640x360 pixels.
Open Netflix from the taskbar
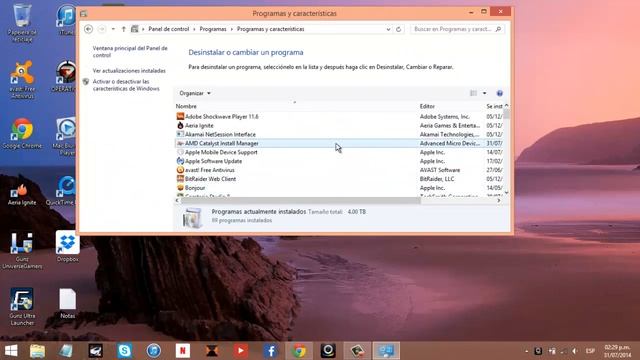[183, 351]
